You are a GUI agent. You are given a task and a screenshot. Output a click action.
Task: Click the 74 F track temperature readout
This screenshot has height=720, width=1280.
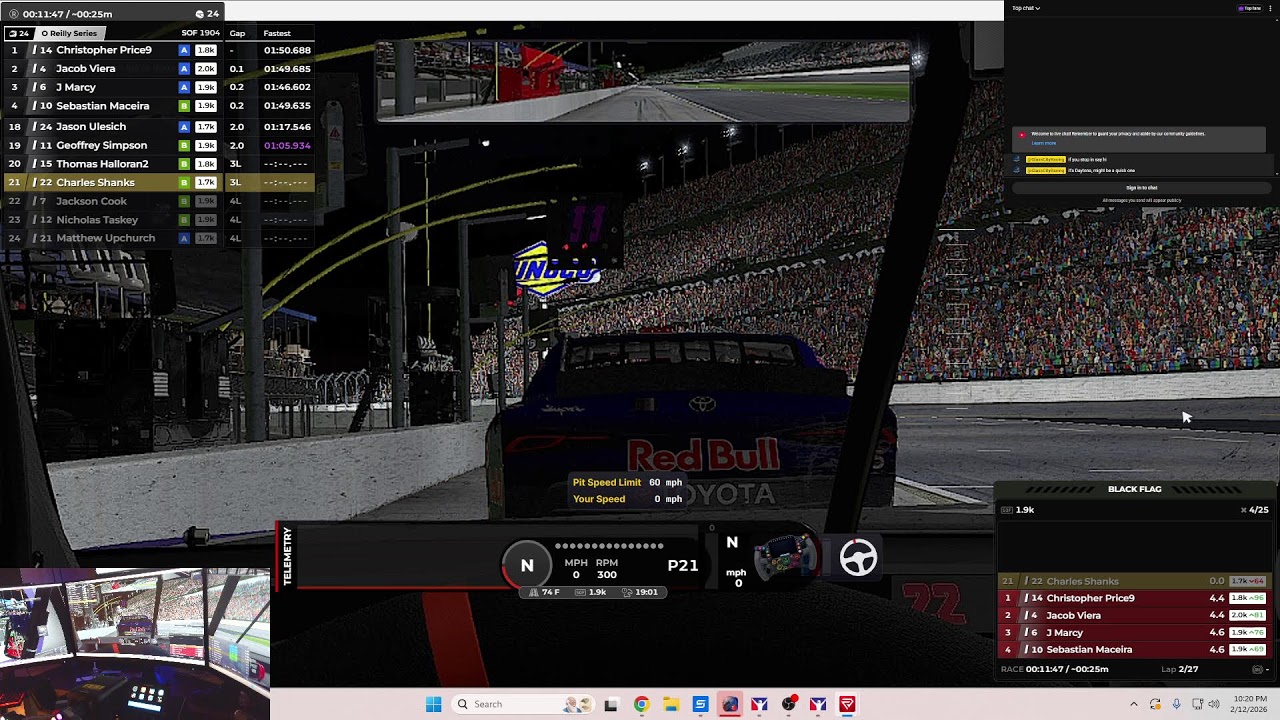click(546, 592)
